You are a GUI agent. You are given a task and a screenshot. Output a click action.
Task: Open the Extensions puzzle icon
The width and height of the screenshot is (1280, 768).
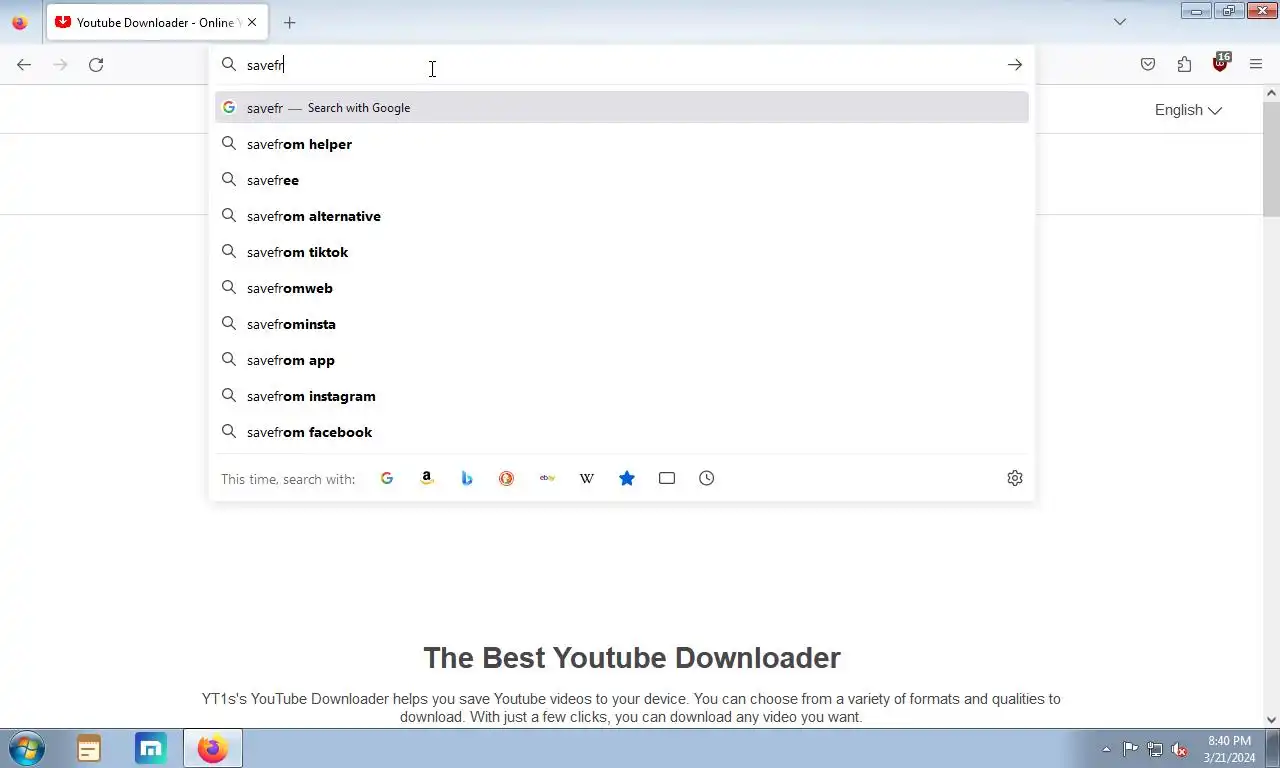click(x=1184, y=65)
